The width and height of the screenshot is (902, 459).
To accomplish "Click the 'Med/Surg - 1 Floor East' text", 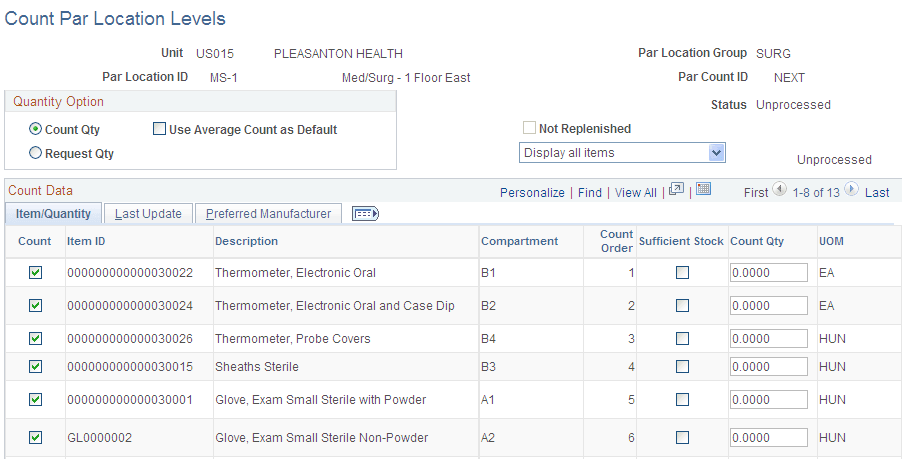I will click(x=406, y=78).
